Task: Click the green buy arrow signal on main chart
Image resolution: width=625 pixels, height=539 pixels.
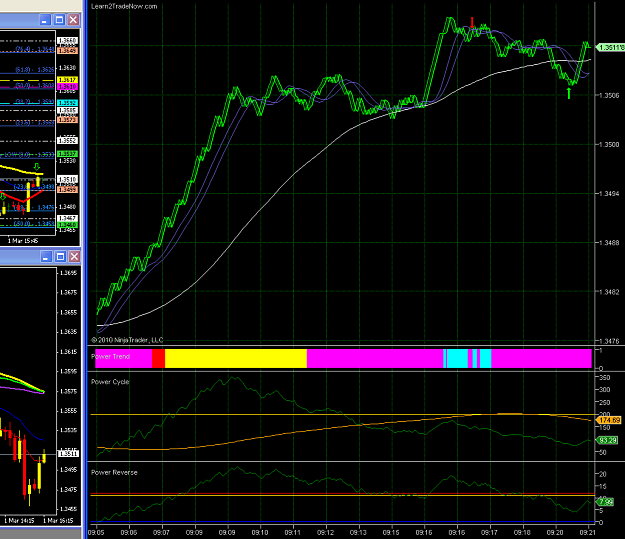Action: tap(569, 93)
